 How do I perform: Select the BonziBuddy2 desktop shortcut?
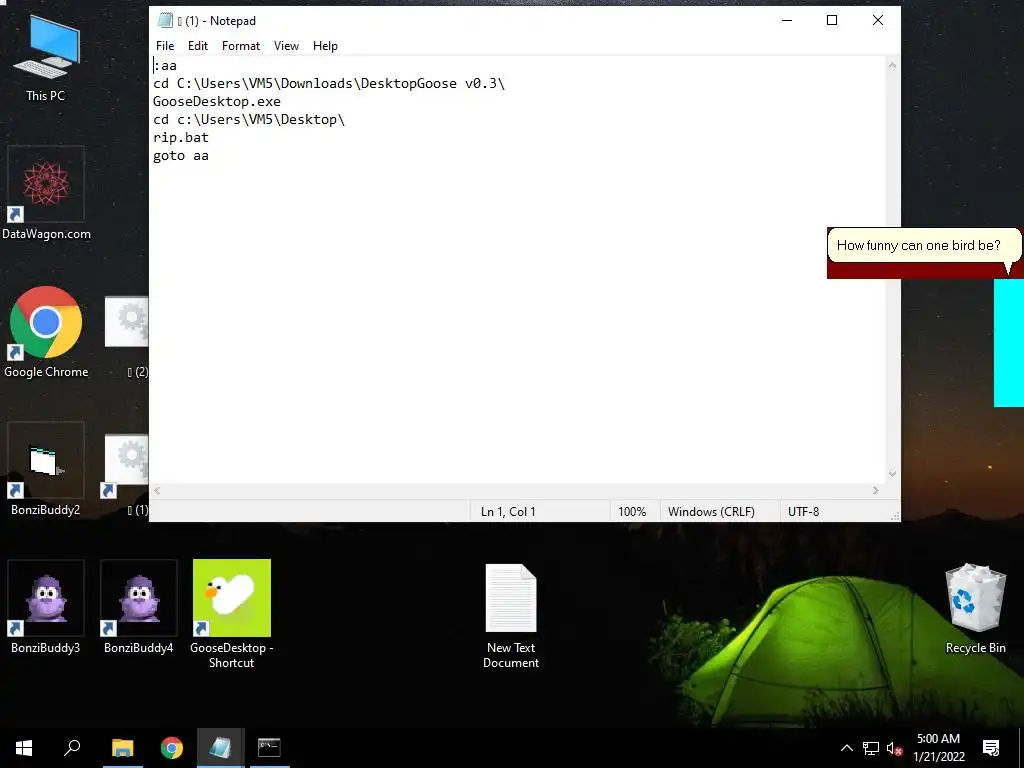click(x=46, y=470)
